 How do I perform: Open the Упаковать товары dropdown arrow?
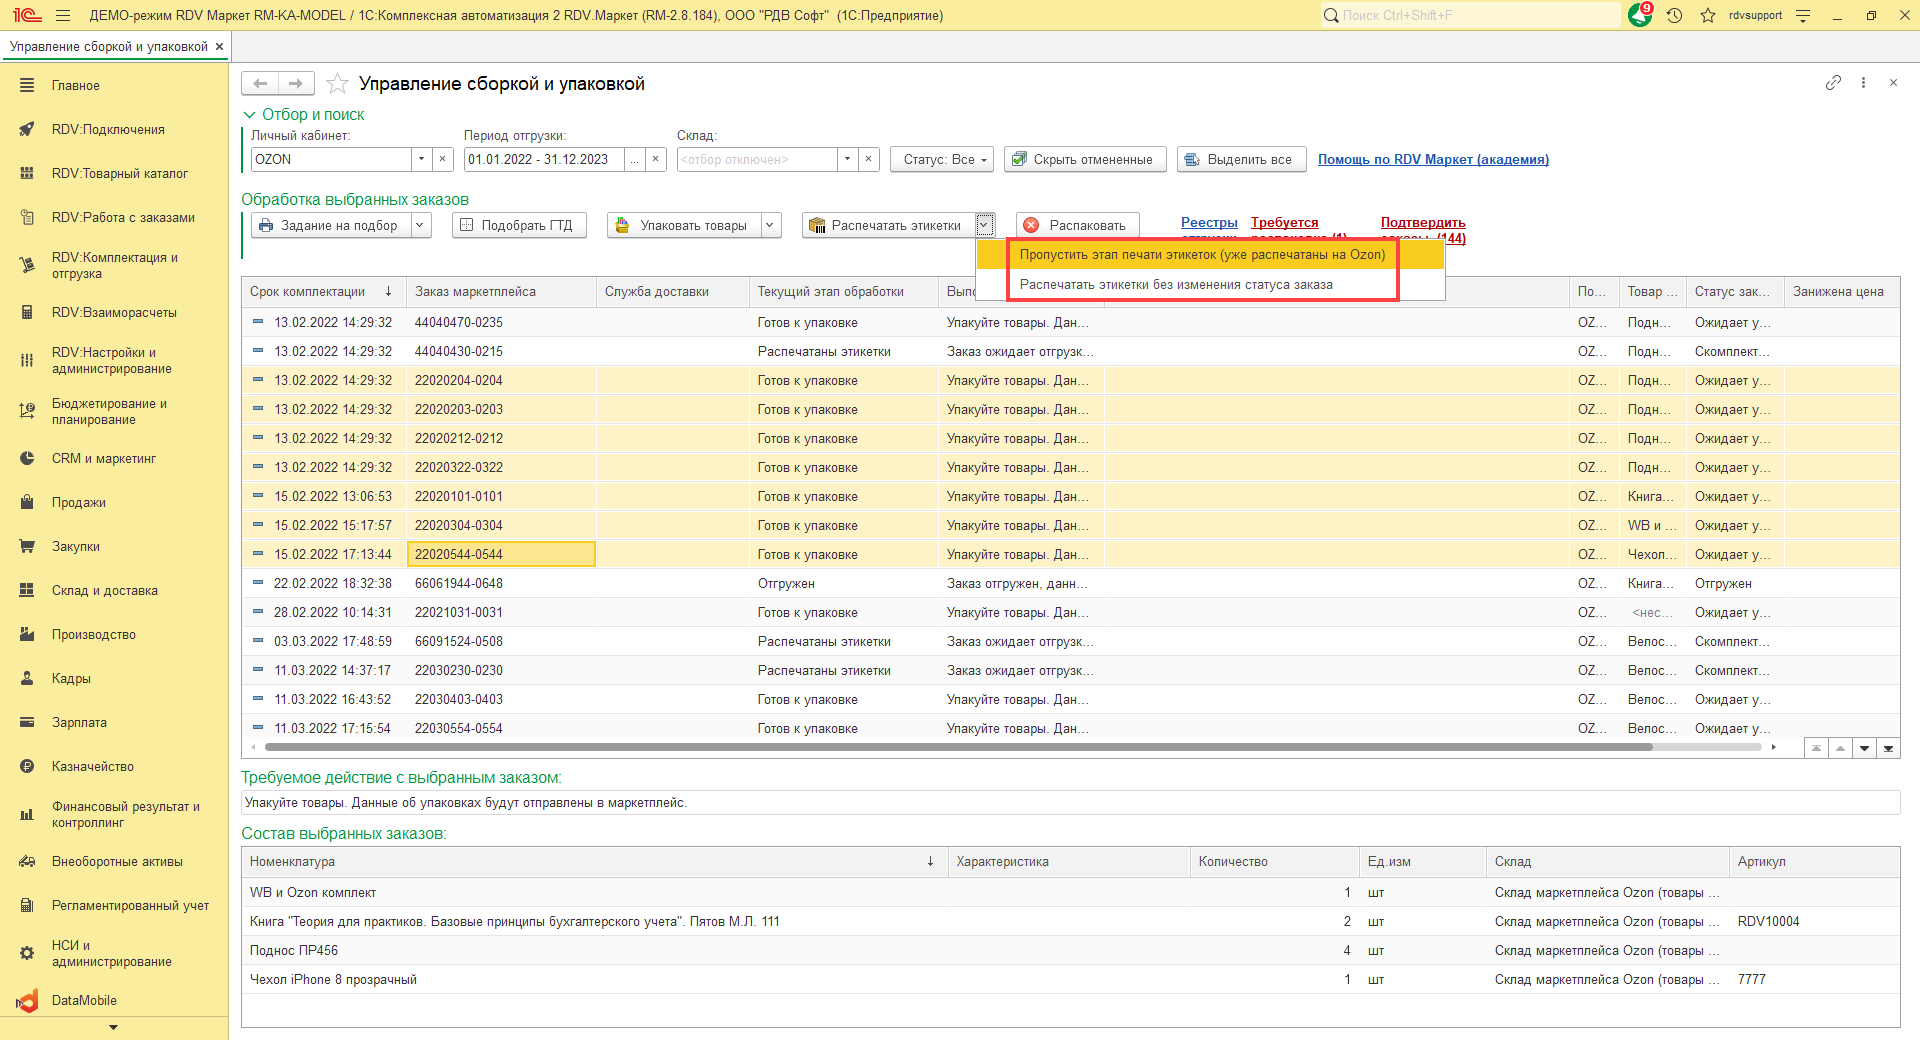[770, 226]
